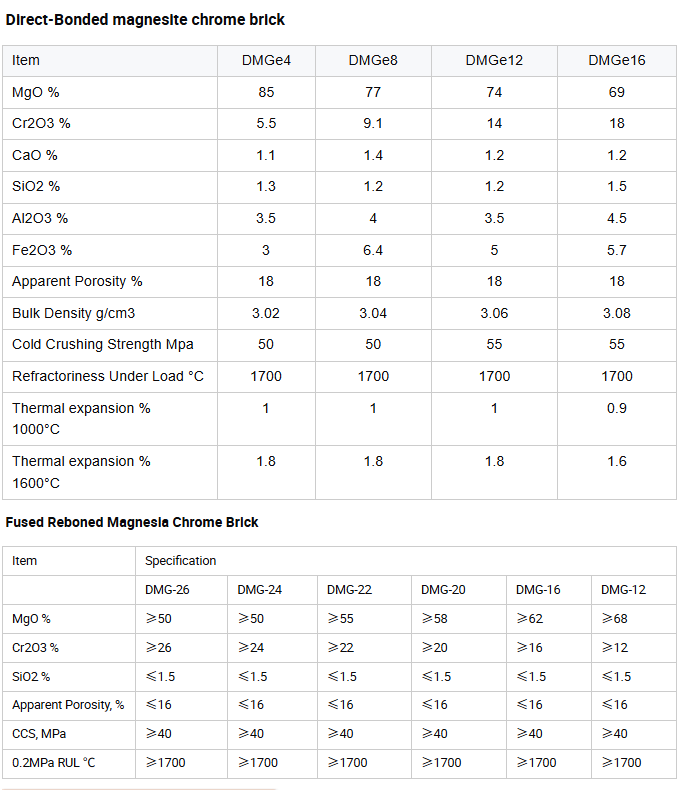This screenshot has height=790, width=683.
Task: Select Refractoriness Under Load °C row label
Action: pos(108,376)
